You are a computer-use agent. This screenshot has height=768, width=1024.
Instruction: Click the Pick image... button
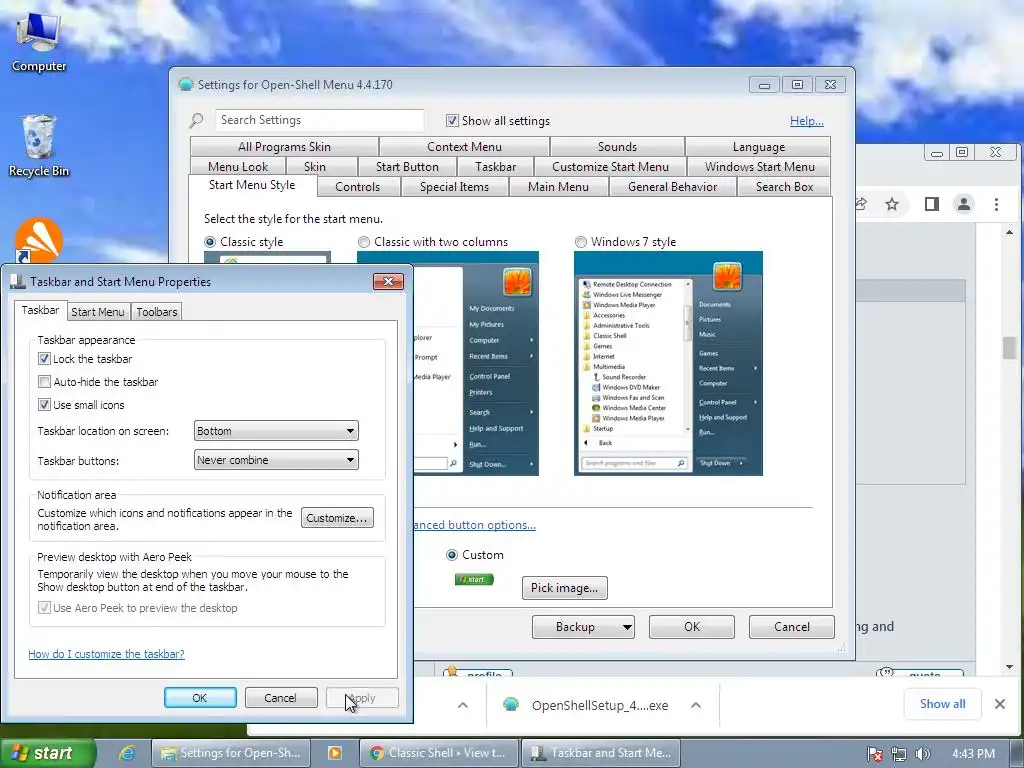[564, 588]
